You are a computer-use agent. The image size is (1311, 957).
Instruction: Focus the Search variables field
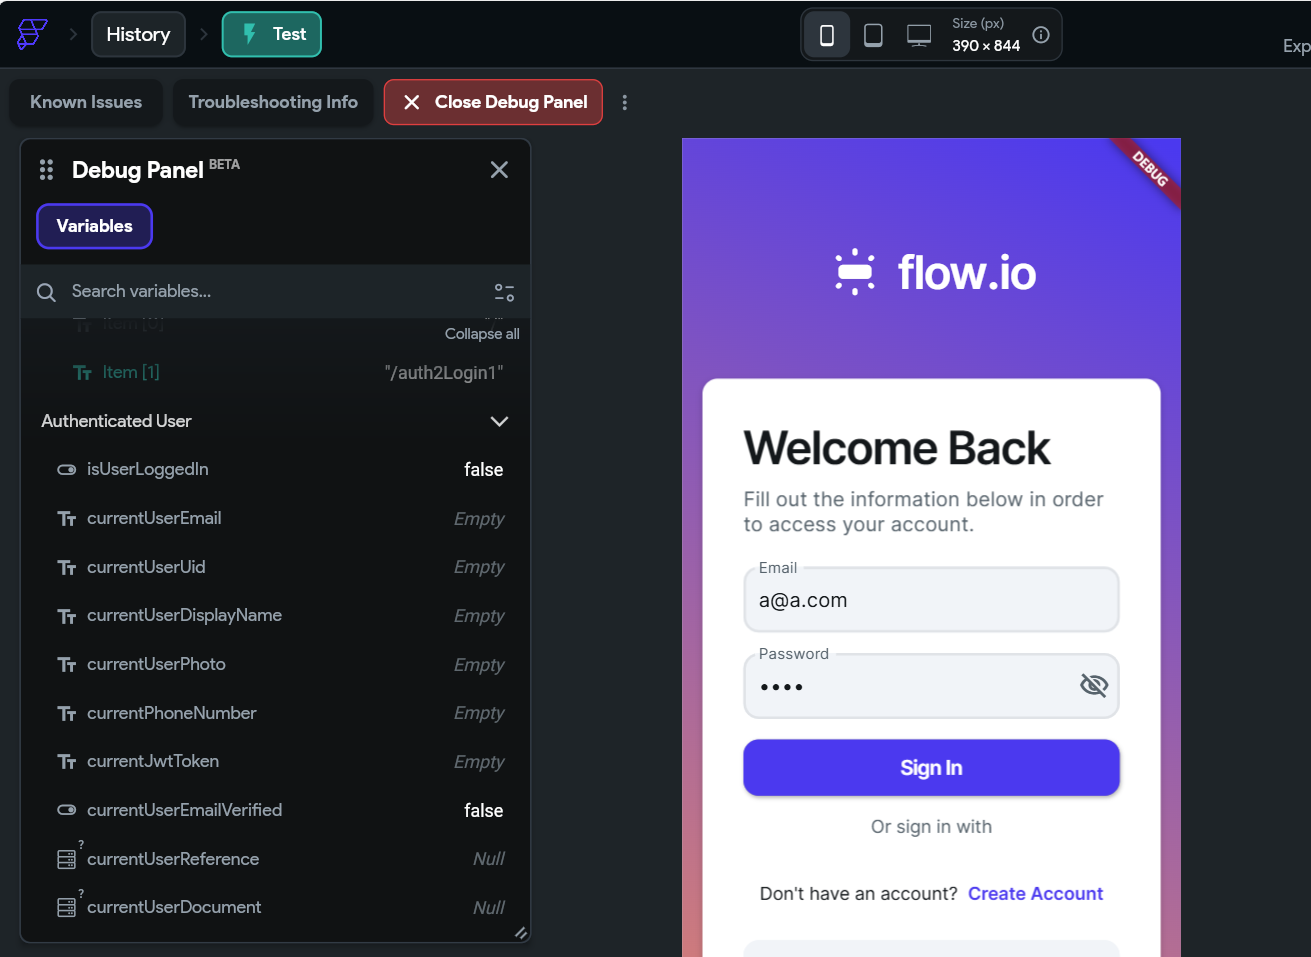(x=275, y=292)
